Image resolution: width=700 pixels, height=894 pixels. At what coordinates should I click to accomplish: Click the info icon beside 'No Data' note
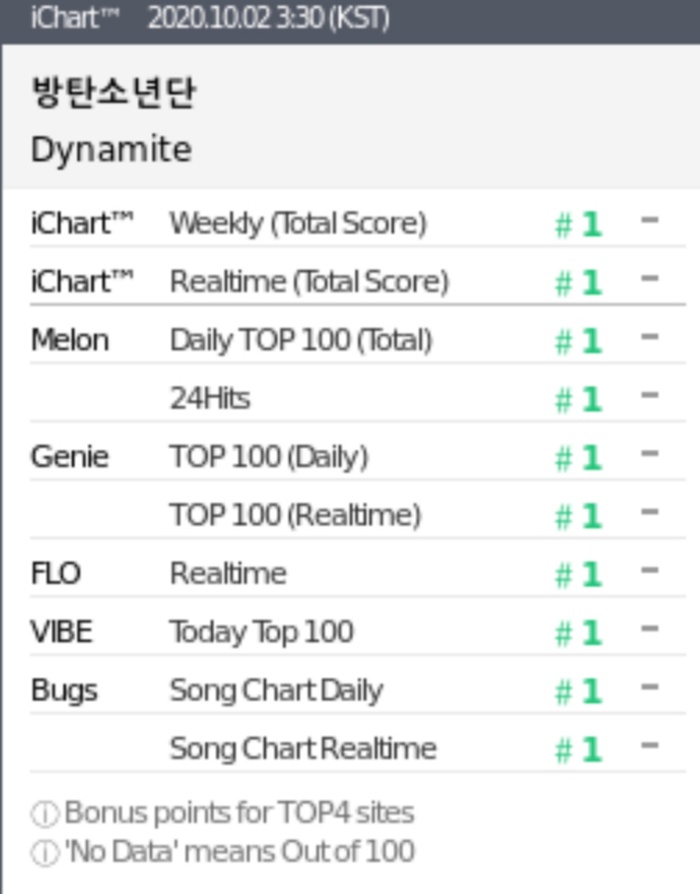(44, 854)
